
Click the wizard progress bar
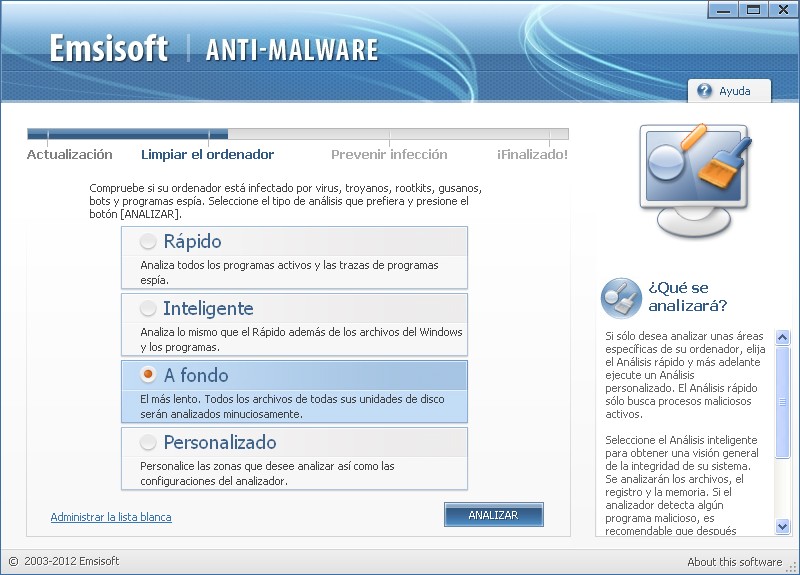click(298, 134)
